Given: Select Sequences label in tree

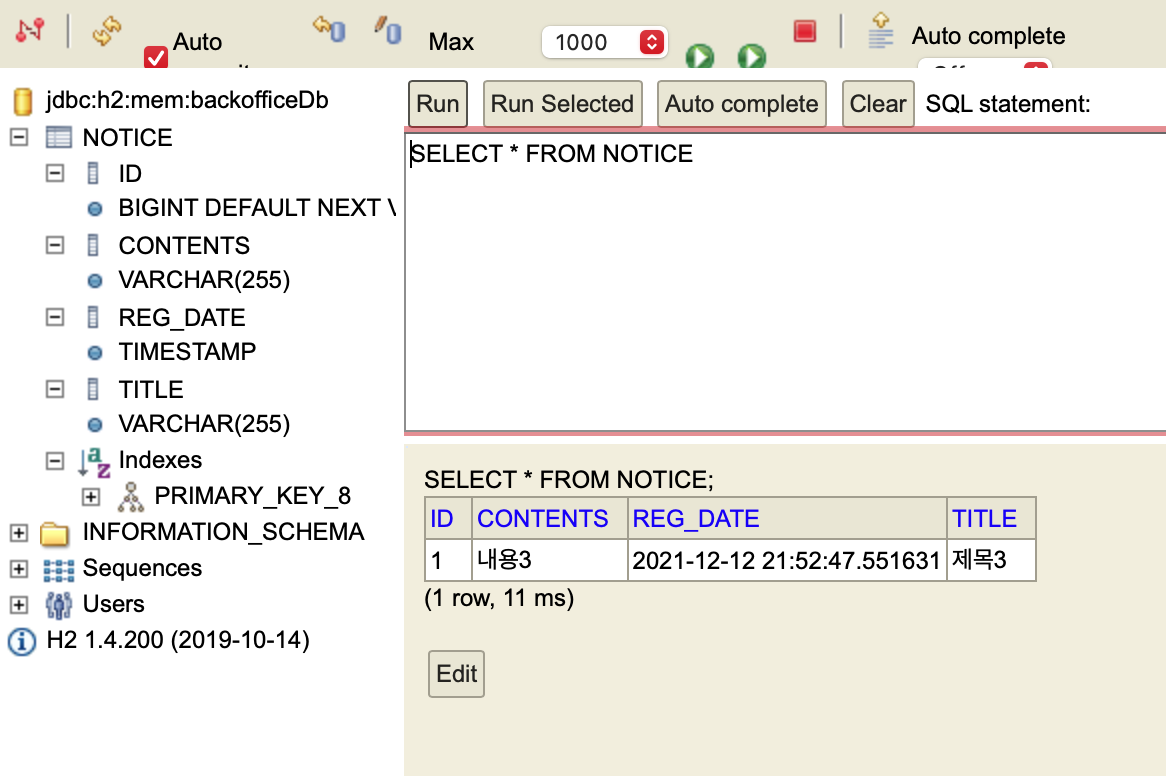Looking at the screenshot, I should [x=142, y=568].
